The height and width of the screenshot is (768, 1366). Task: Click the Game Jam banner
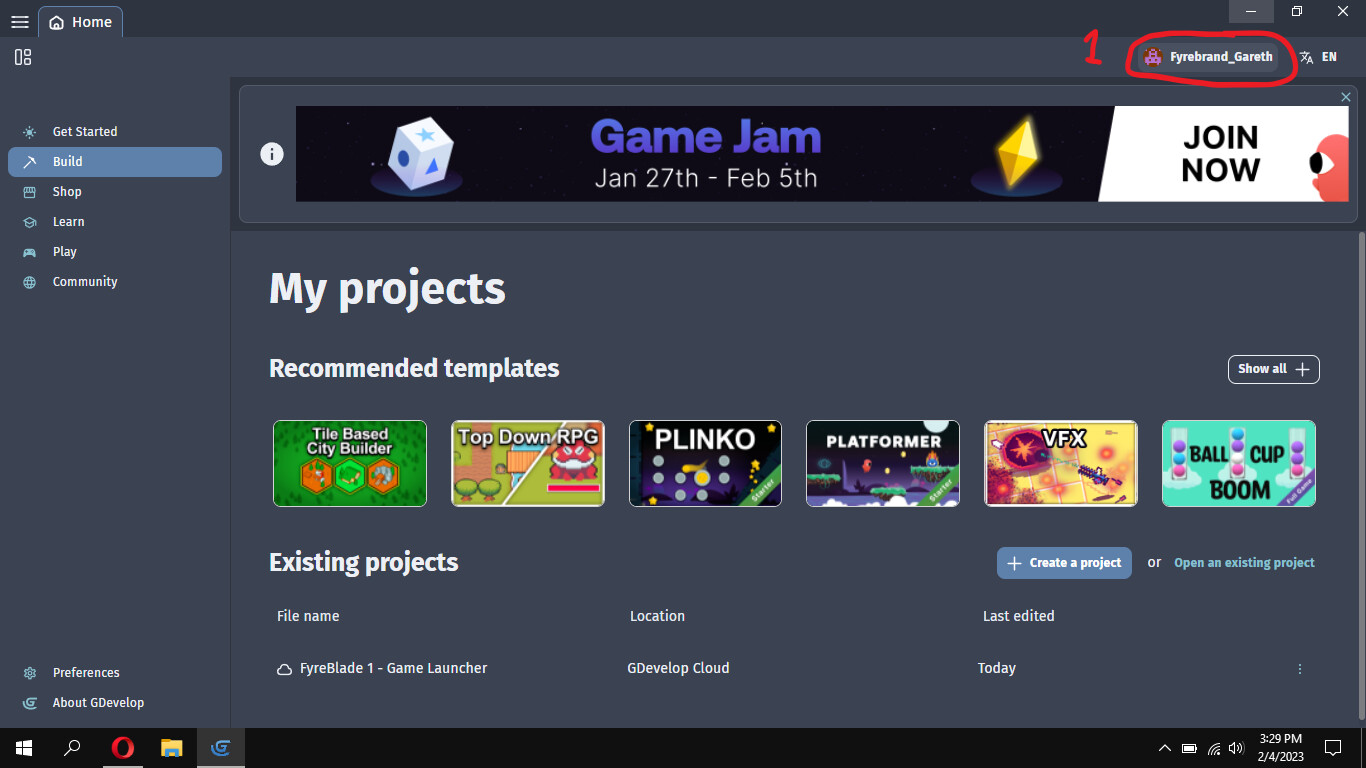[x=822, y=154]
